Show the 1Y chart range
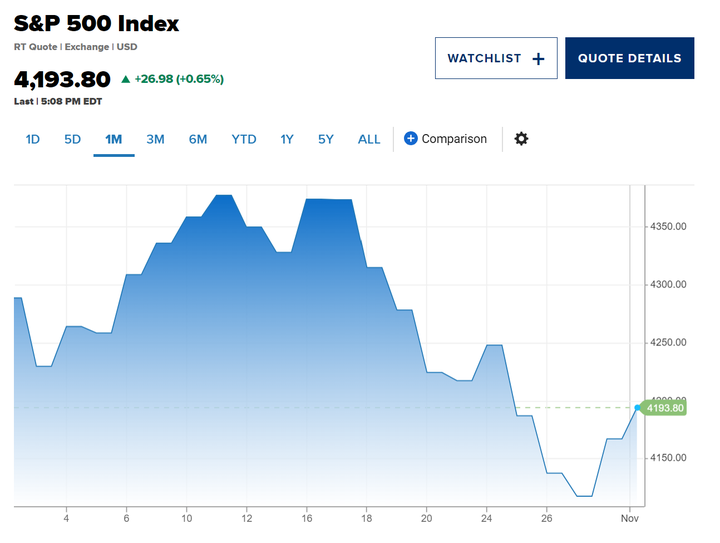Screen dimensions: 720x543 point(287,139)
